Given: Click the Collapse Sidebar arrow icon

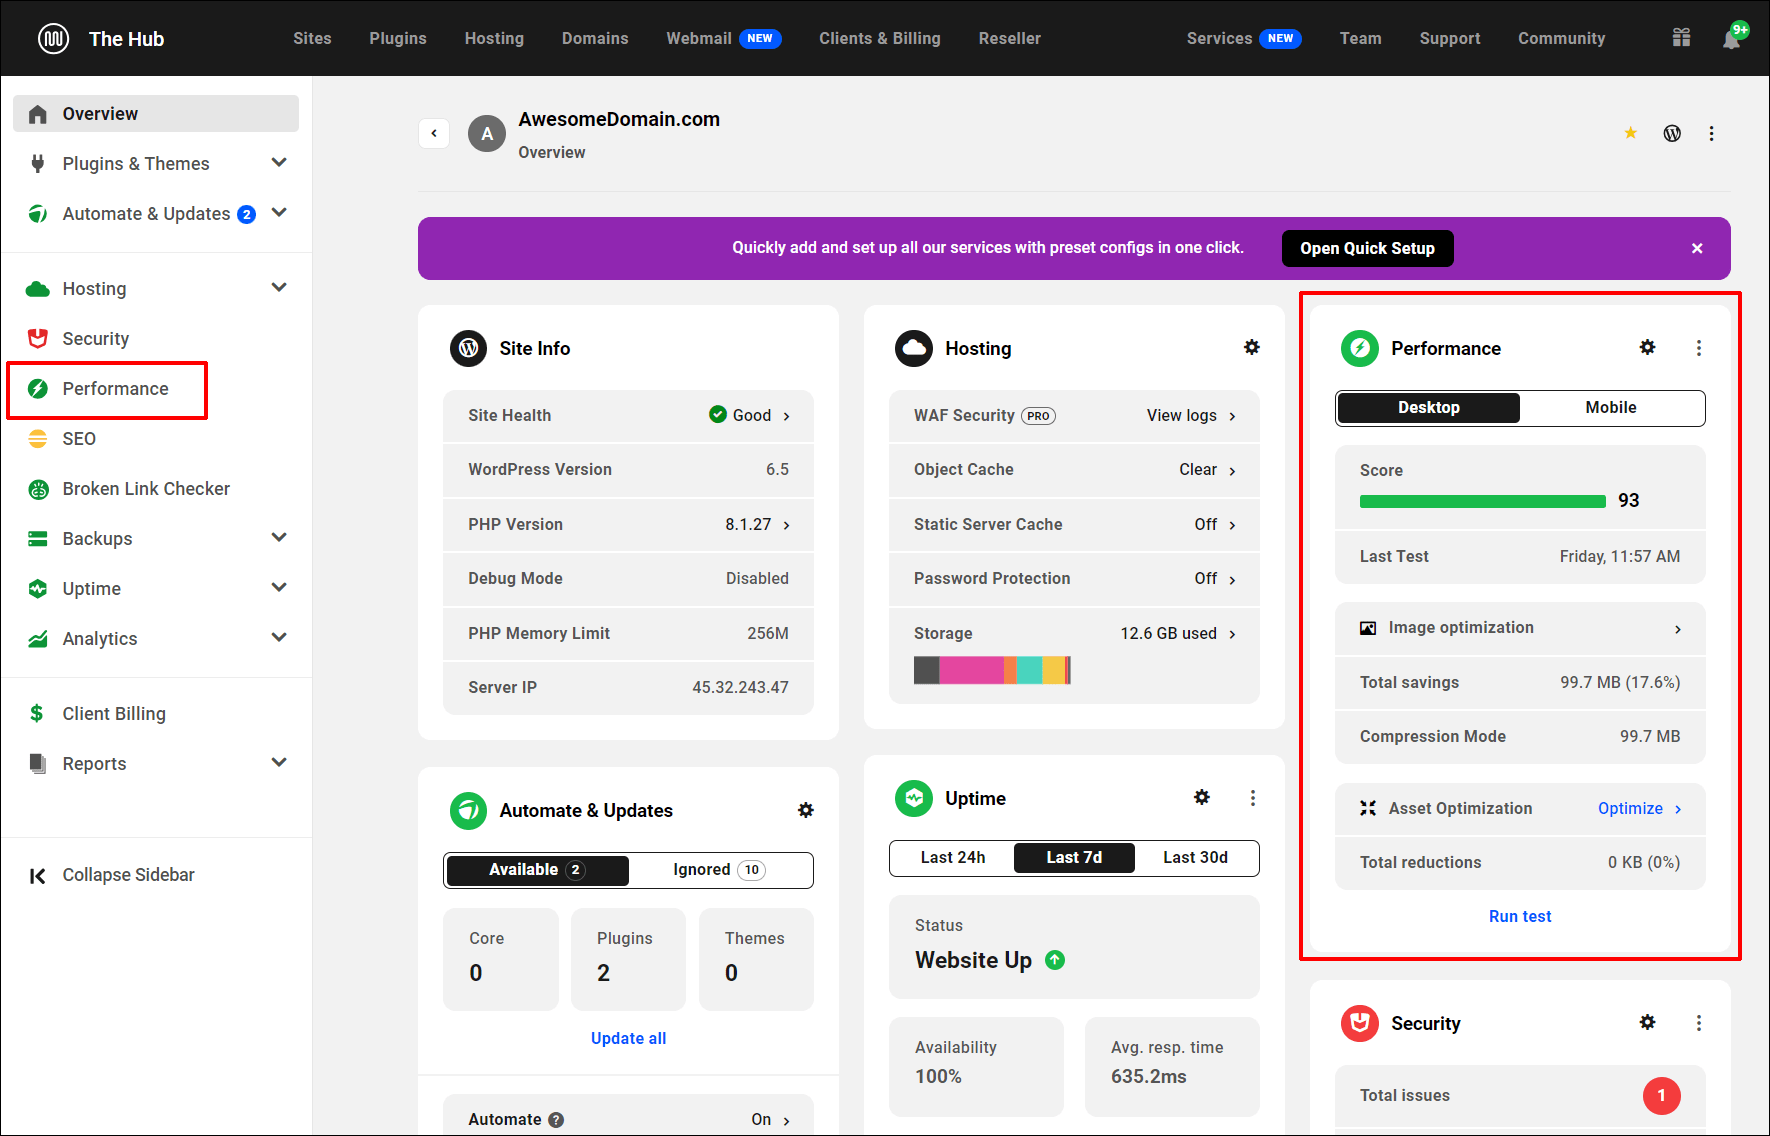Looking at the screenshot, I should point(38,876).
